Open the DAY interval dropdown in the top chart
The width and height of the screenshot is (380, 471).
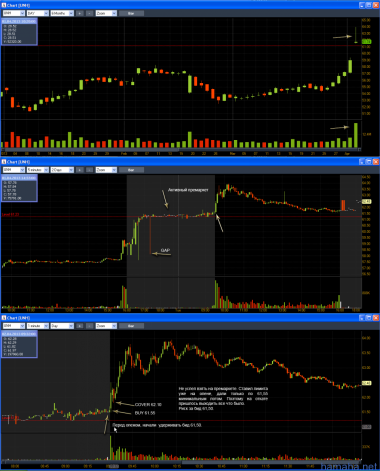coord(38,13)
